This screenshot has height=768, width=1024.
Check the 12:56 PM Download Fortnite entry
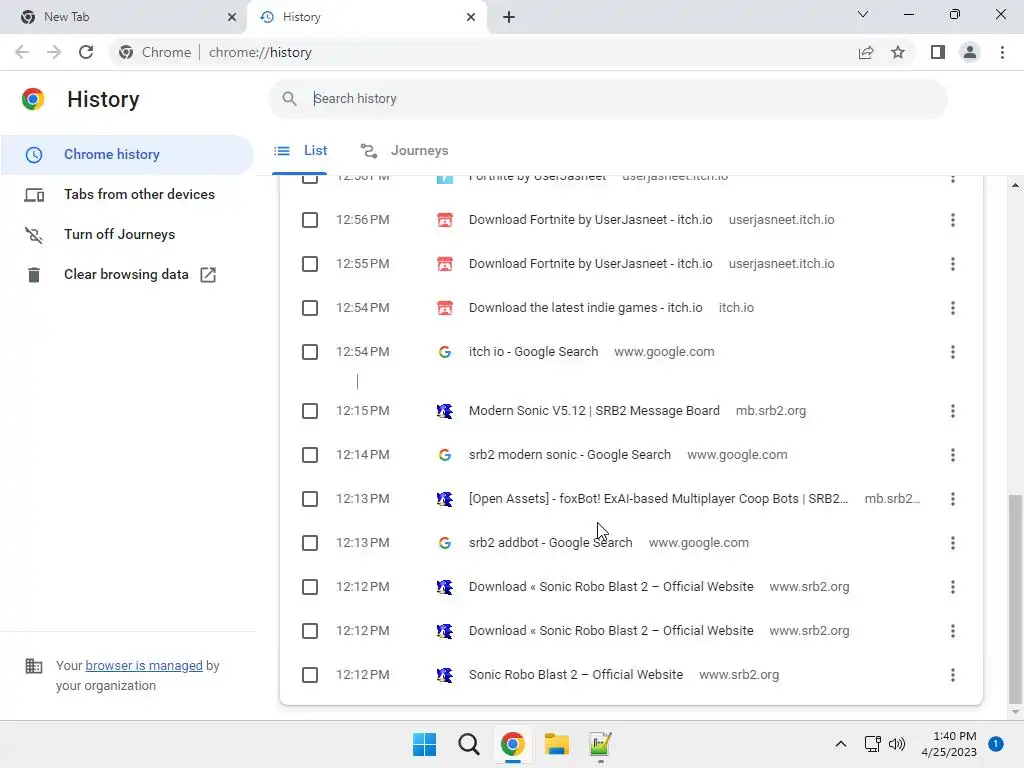310,220
